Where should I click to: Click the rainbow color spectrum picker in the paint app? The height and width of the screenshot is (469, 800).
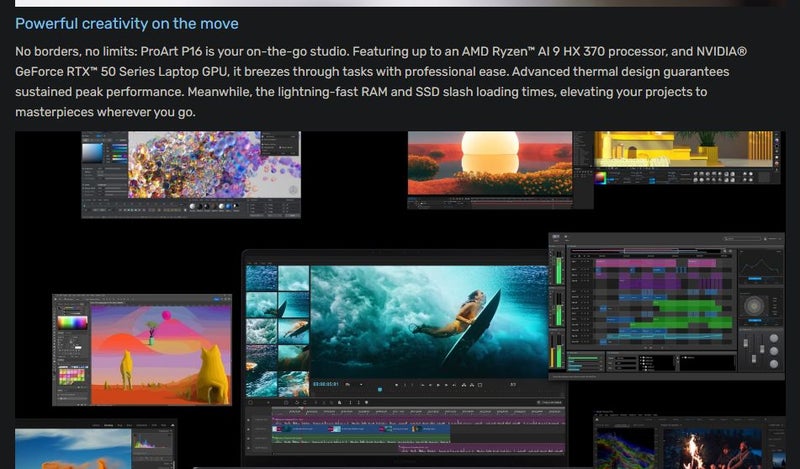pyautogui.click(x=72, y=323)
